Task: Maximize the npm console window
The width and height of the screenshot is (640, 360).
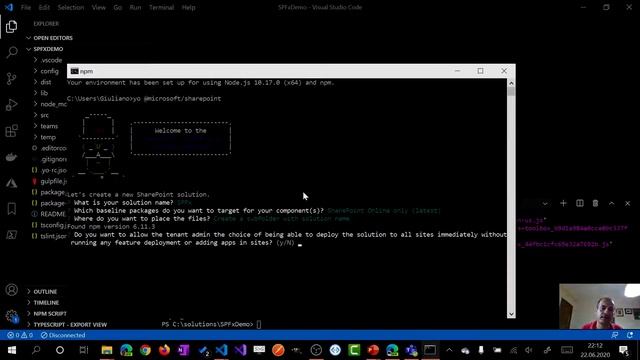Action: click(480, 71)
